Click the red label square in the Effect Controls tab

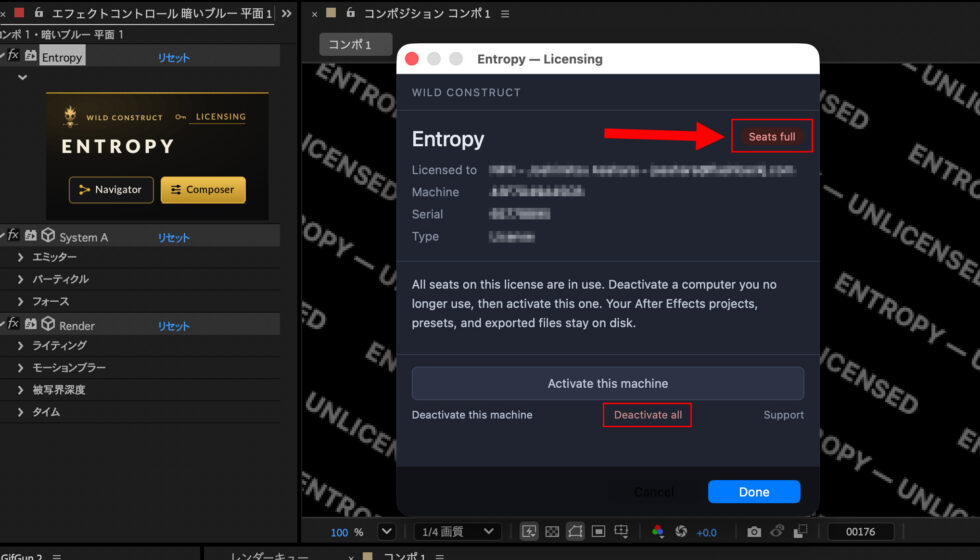pos(19,12)
